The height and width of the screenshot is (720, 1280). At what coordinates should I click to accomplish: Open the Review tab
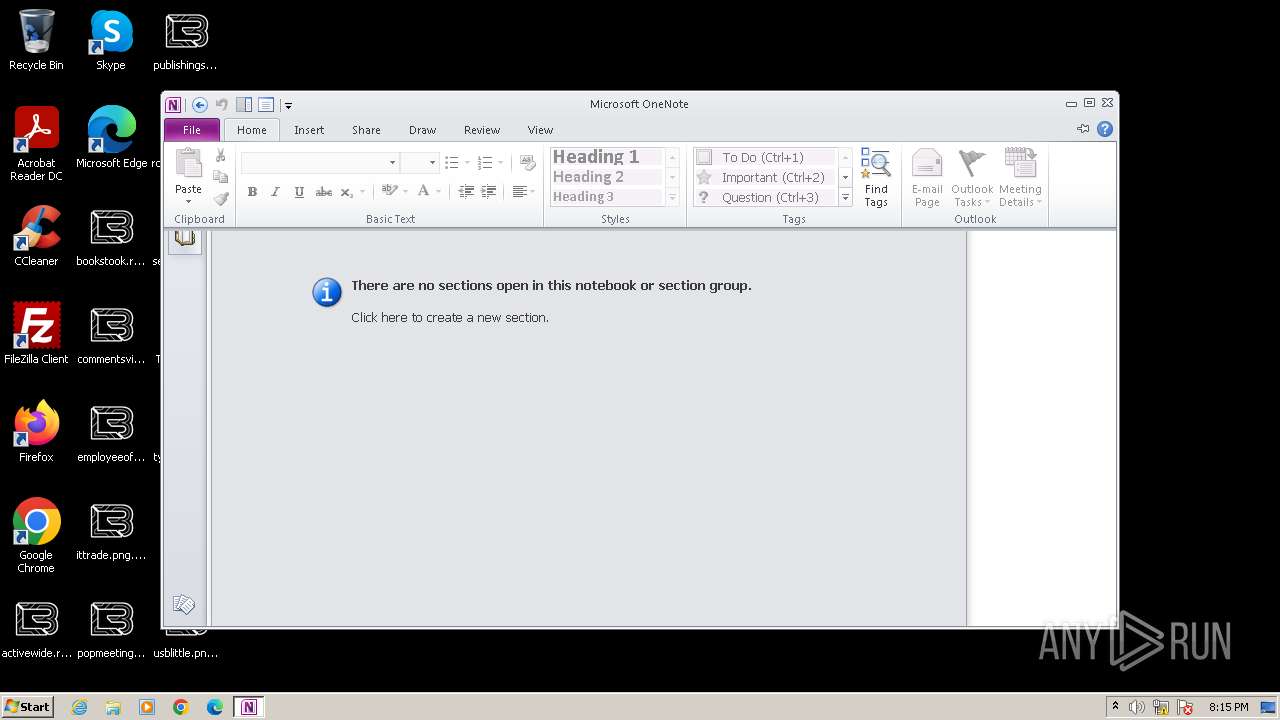click(481, 130)
